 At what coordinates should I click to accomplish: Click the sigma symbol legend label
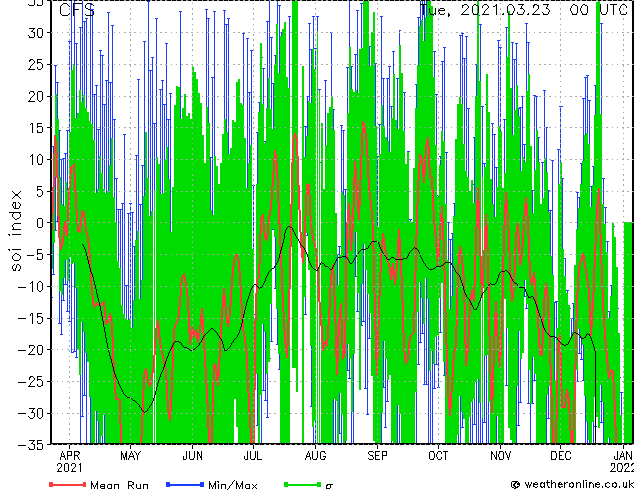coord(329,486)
